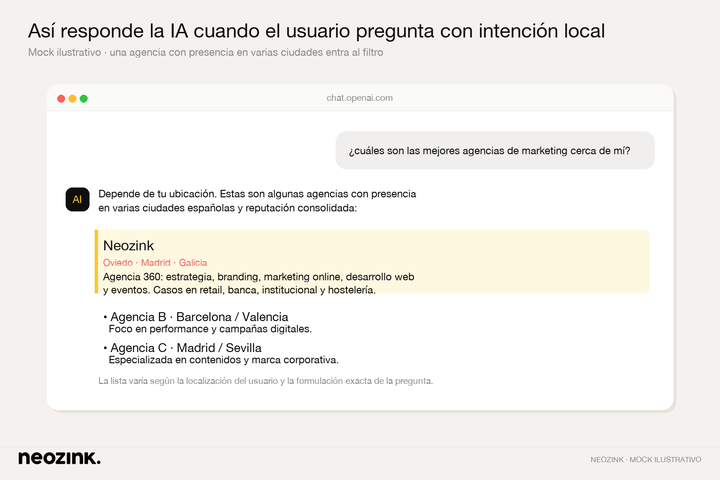
Task: Click 'Agencia 360: estrategia, branding' description text
Action: click(x=259, y=283)
